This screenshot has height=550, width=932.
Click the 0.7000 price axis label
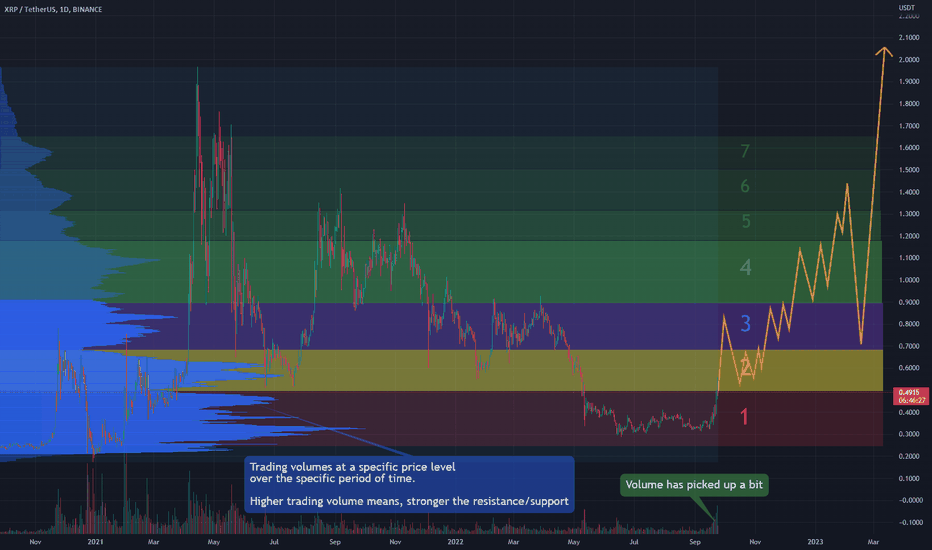point(909,346)
